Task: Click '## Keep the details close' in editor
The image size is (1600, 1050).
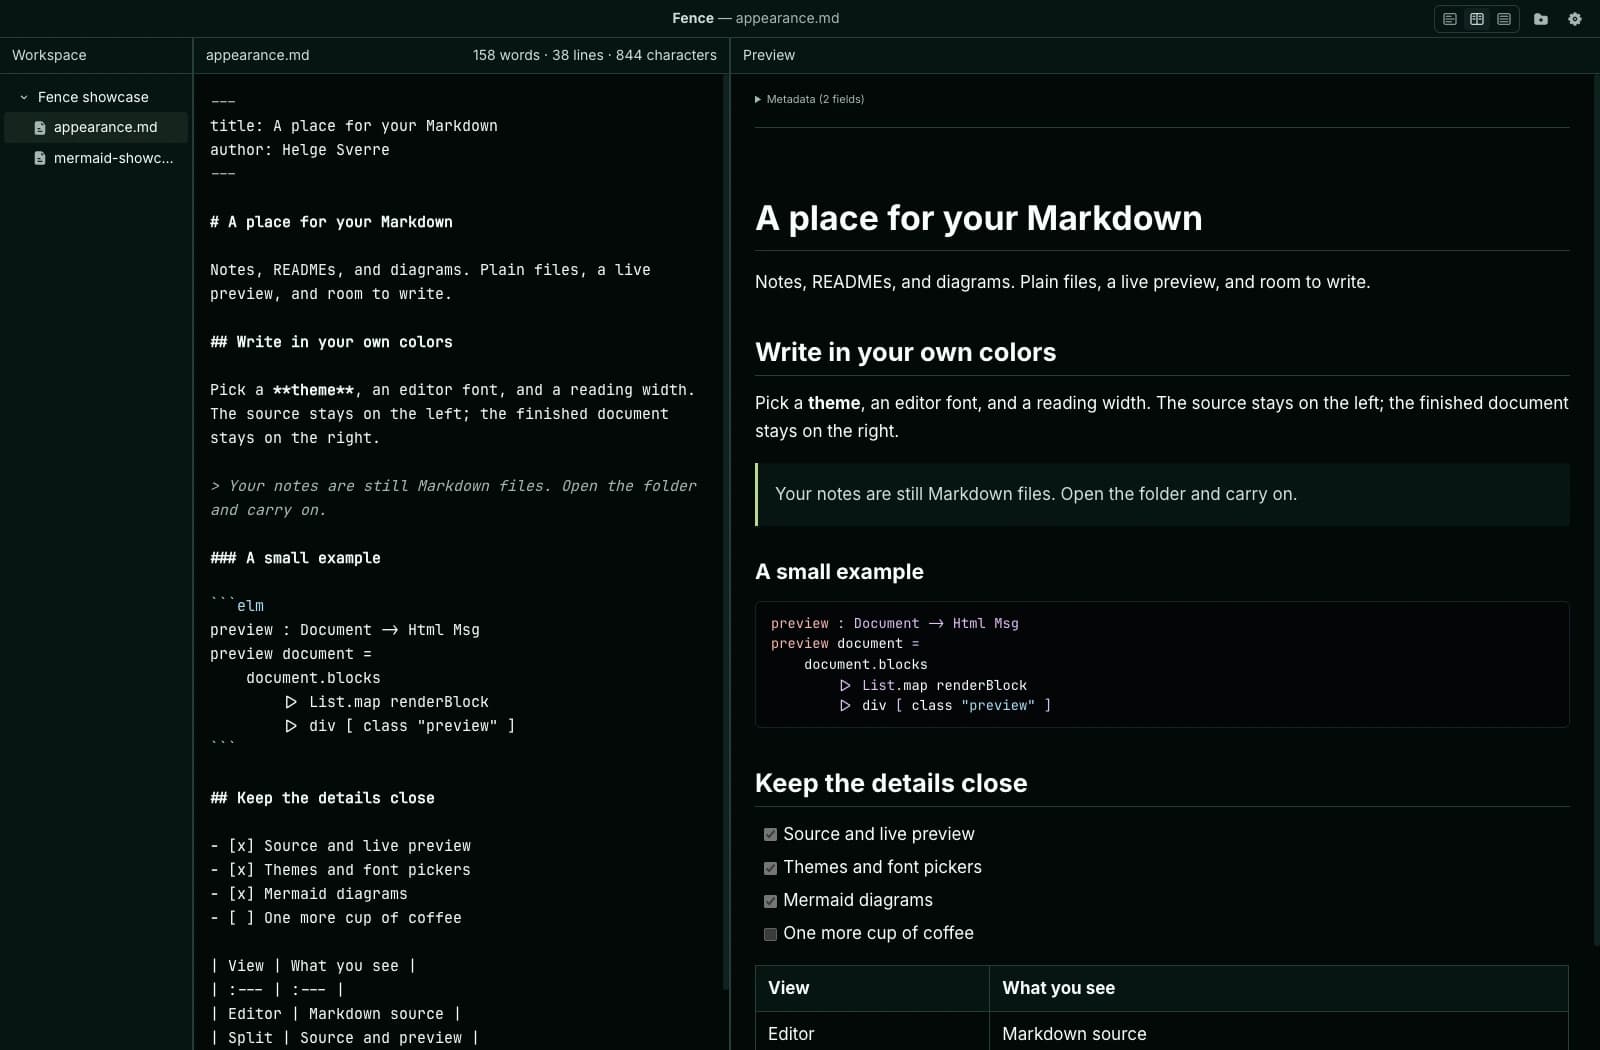Action: [322, 798]
